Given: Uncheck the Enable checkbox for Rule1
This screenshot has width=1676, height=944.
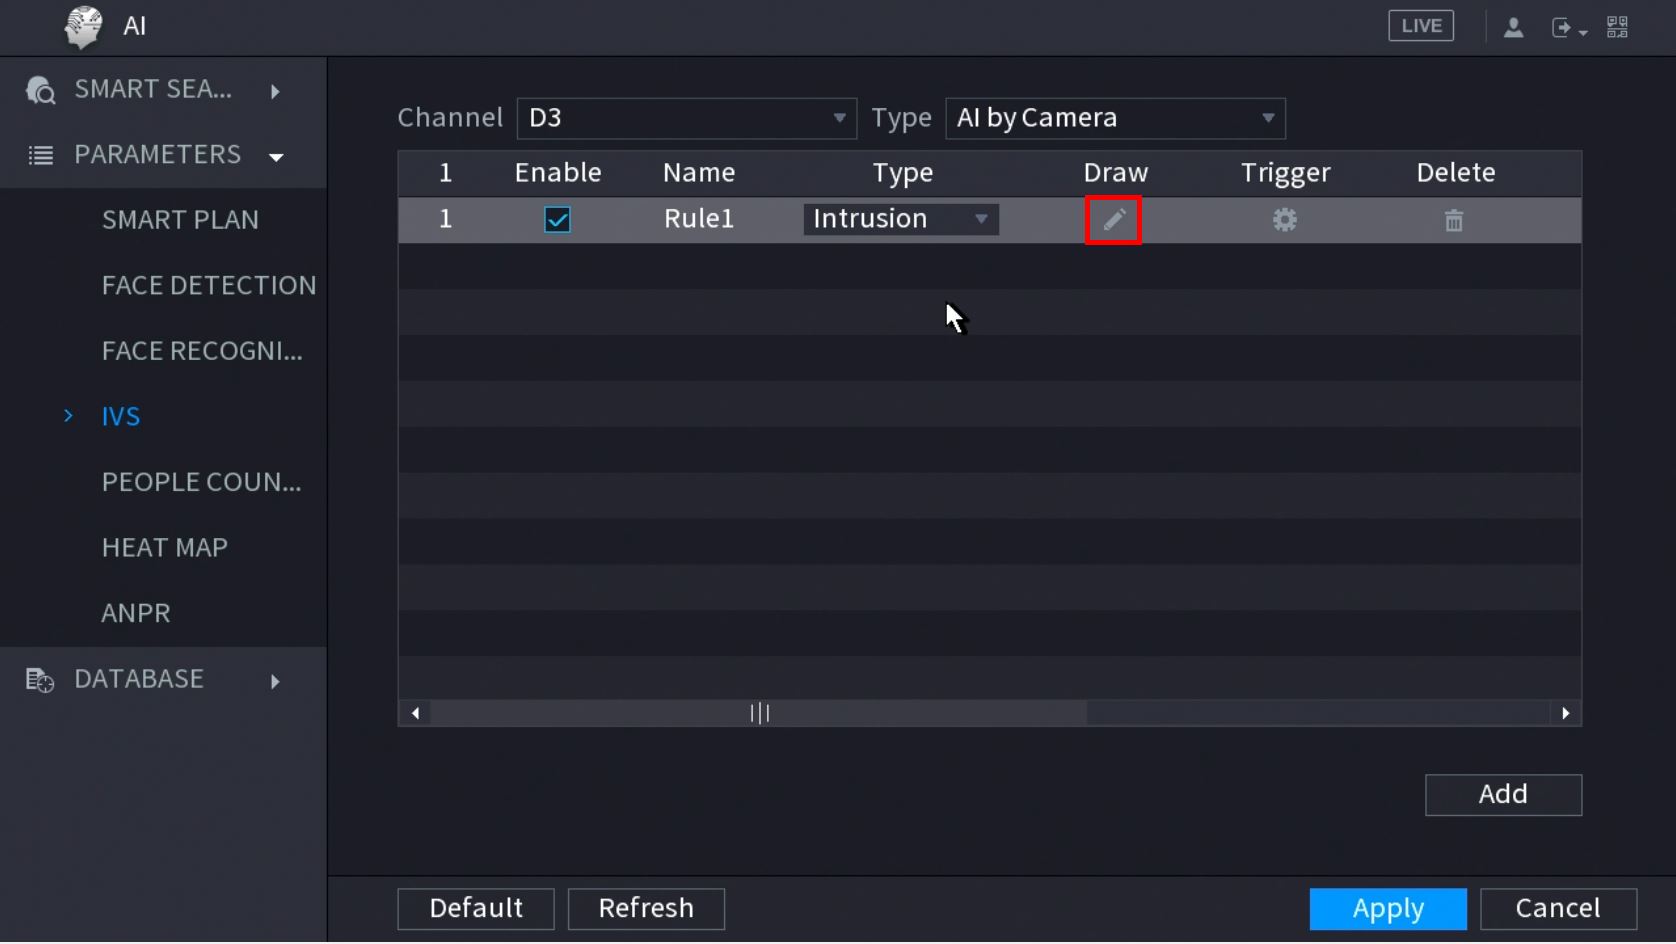Looking at the screenshot, I should coord(557,219).
